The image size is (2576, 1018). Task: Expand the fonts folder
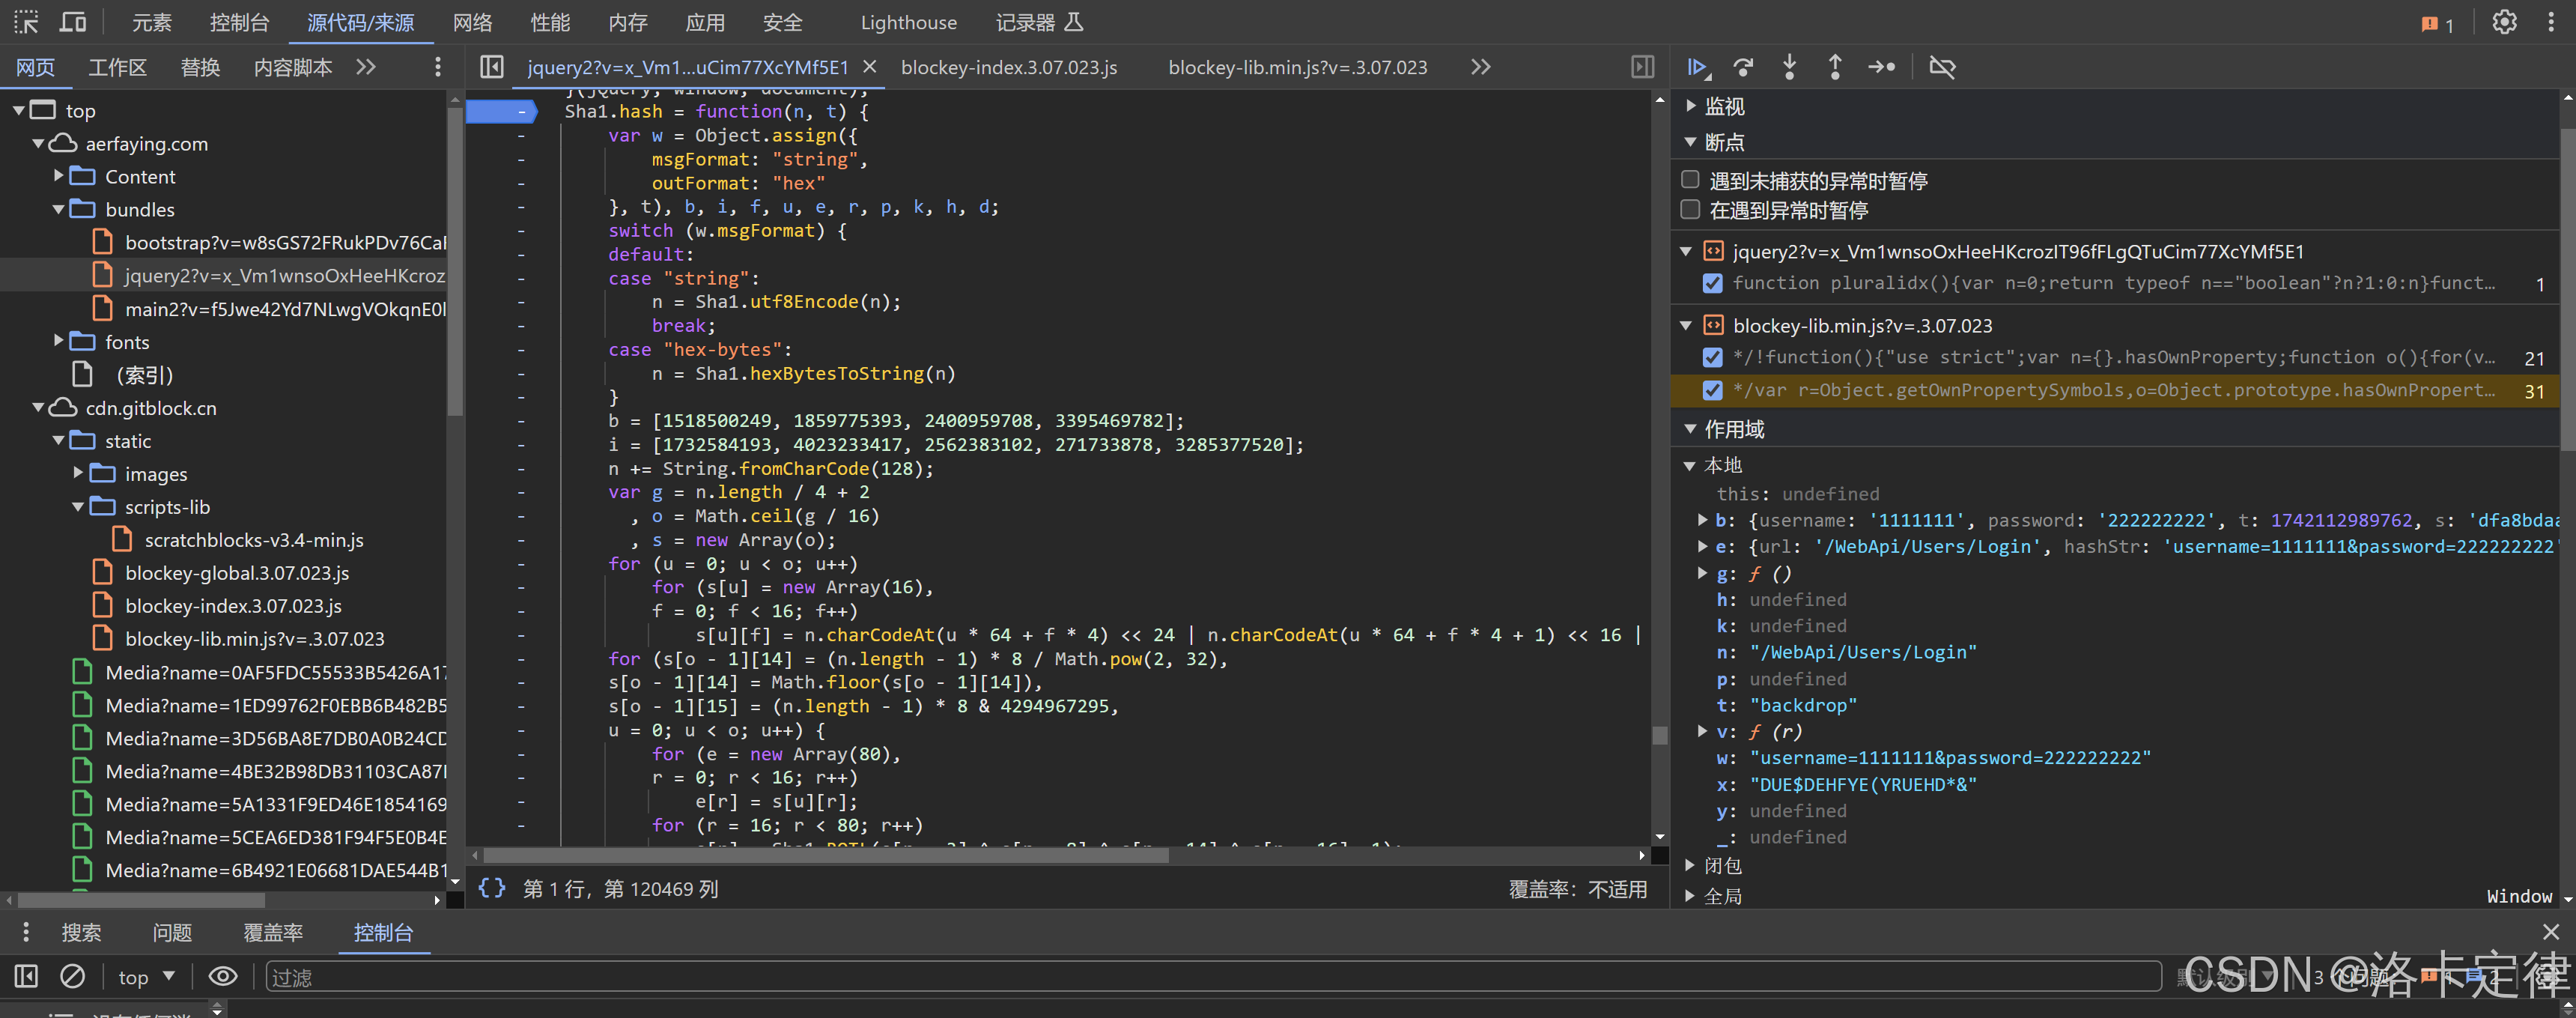(58, 342)
